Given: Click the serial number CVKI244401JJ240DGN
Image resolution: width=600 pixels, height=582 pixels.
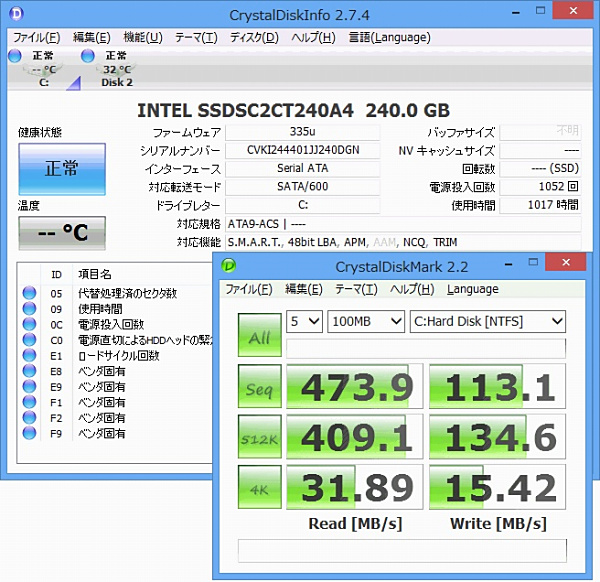Looking at the screenshot, I should (x=302, y=150).
